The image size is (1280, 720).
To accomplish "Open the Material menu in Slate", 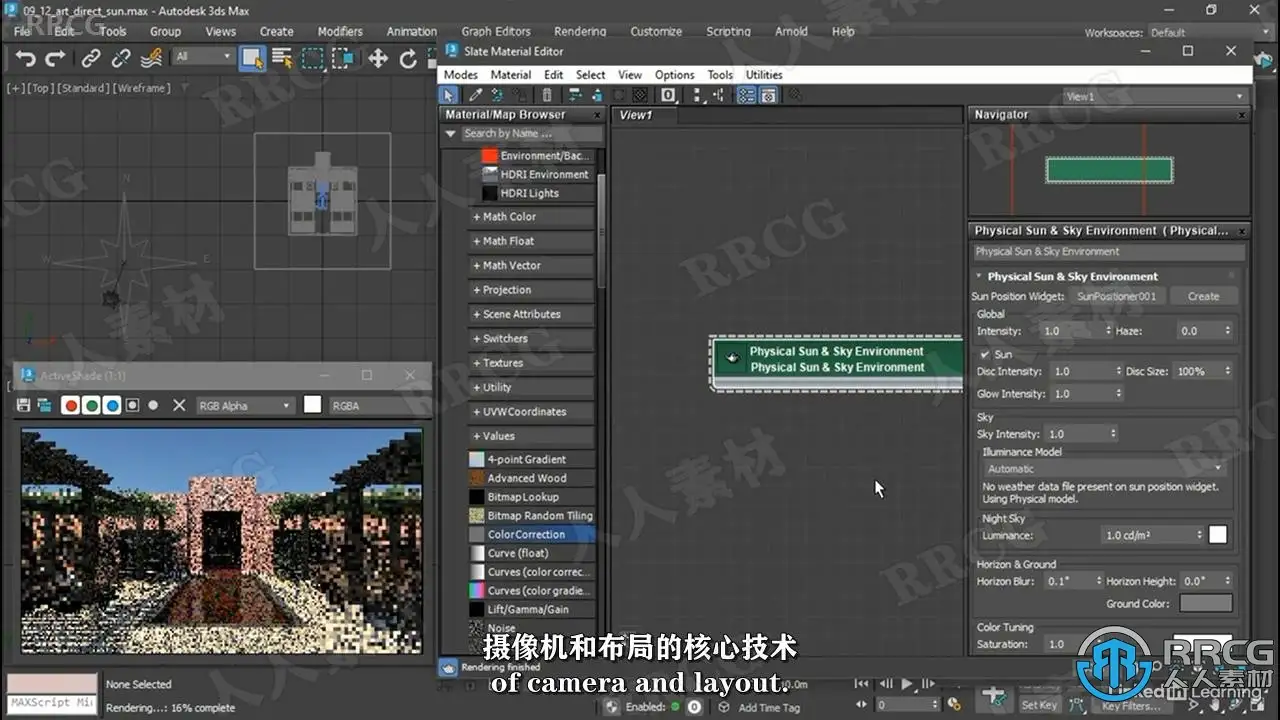I will tap(511, 75).
